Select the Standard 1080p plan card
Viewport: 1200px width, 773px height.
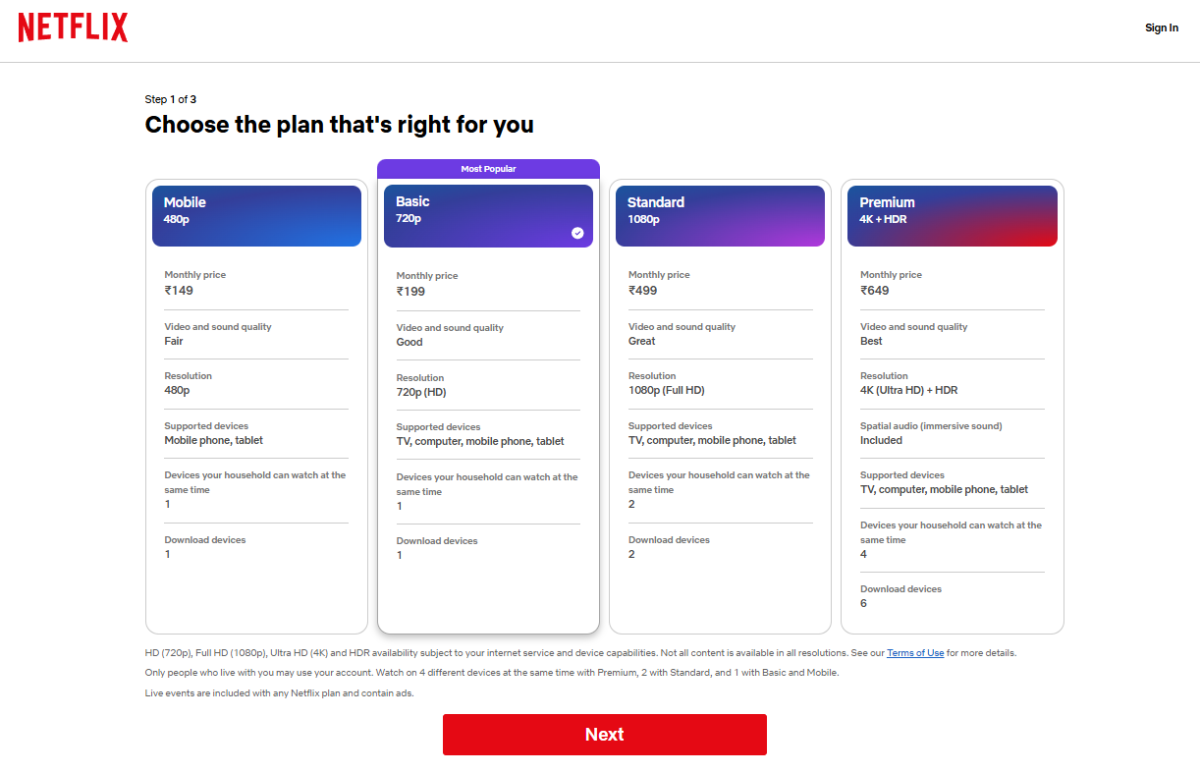(x=719, y=215)
